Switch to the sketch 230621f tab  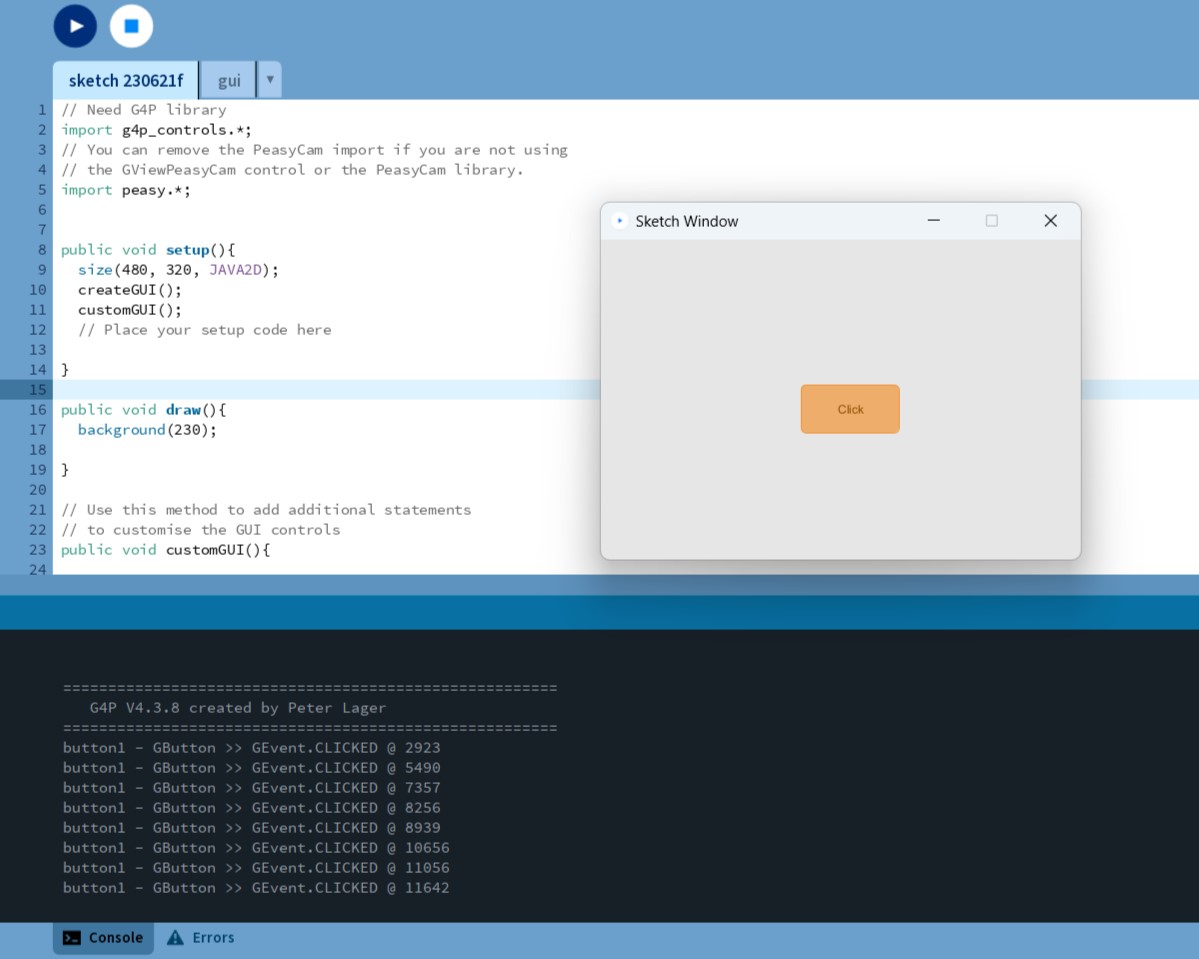pyautogui.click(x=125, y=80)
